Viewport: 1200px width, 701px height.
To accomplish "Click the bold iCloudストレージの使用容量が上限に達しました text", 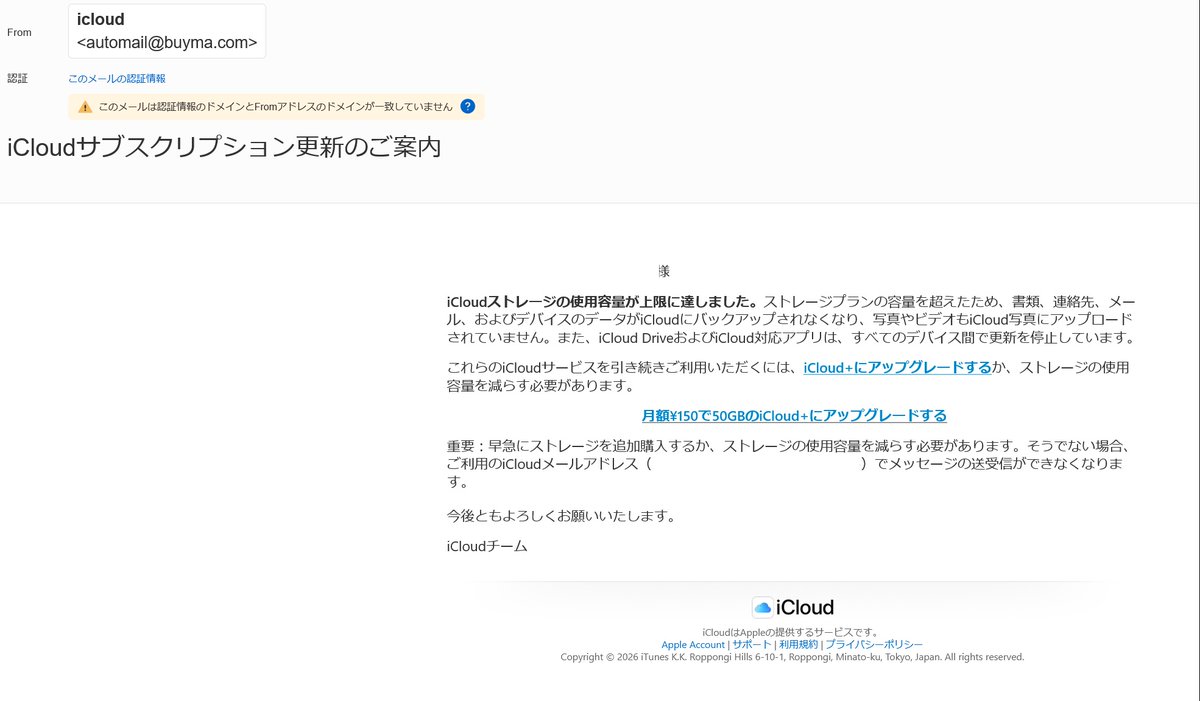I will point(603,301).
